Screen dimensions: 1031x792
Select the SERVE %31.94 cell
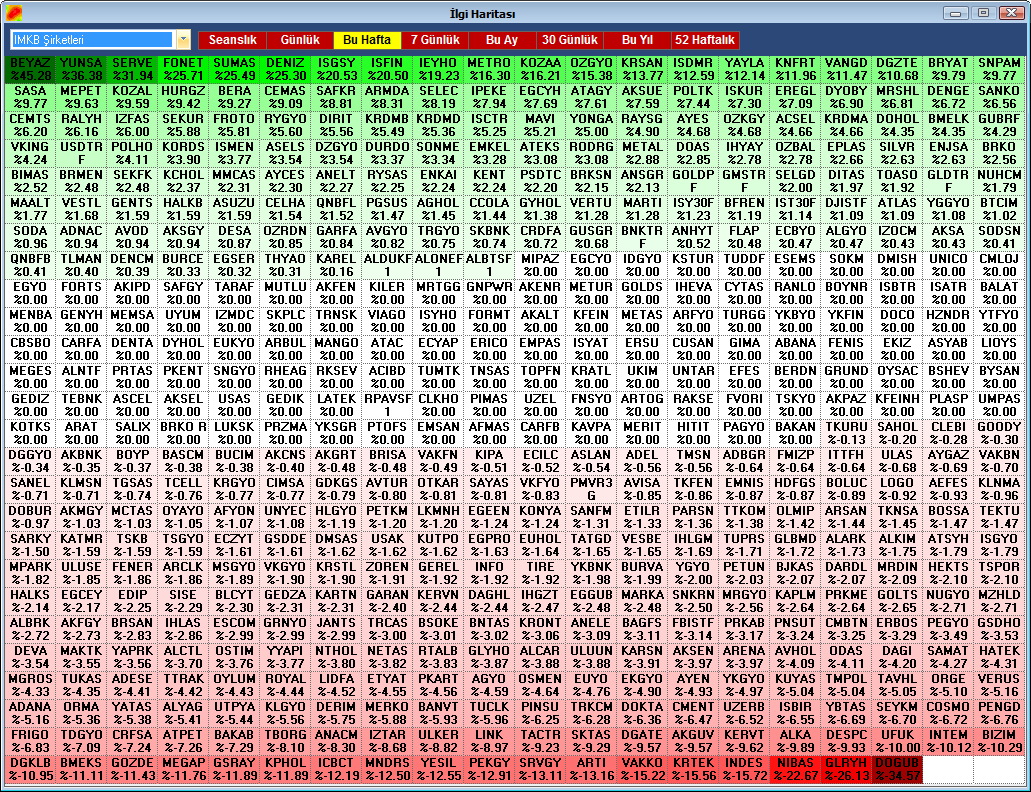[x=132, y=69]
